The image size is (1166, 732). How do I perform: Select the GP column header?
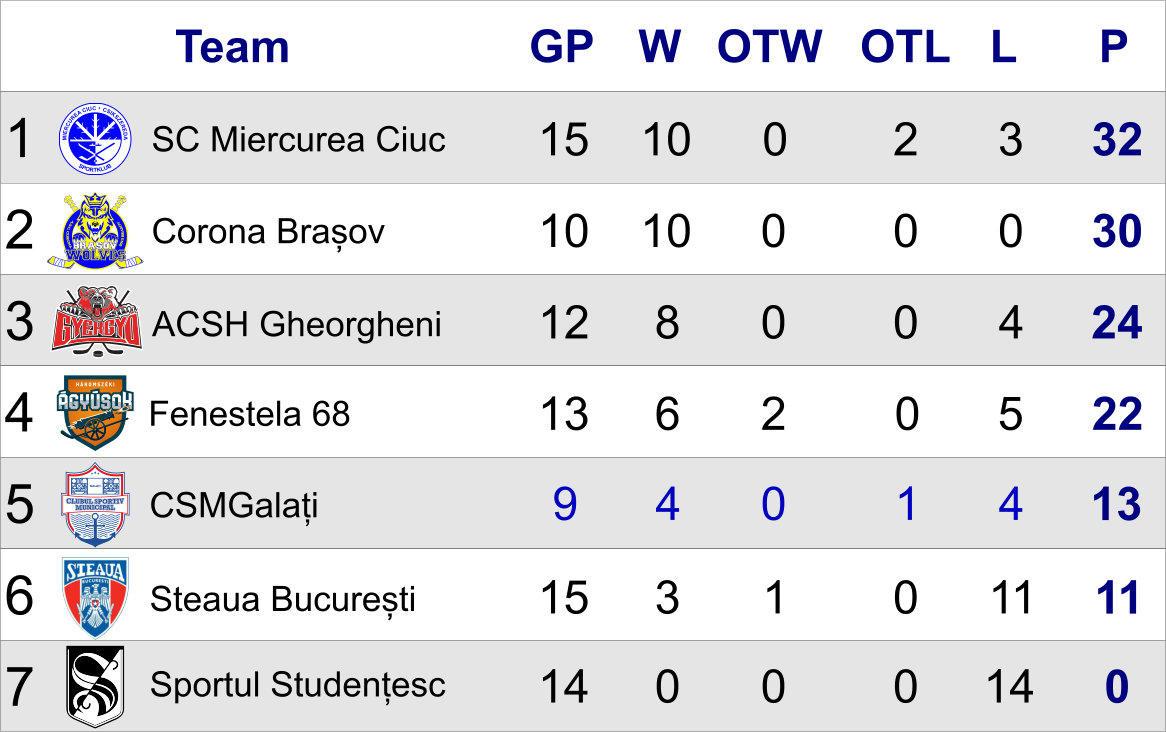(x=561, y=47)
